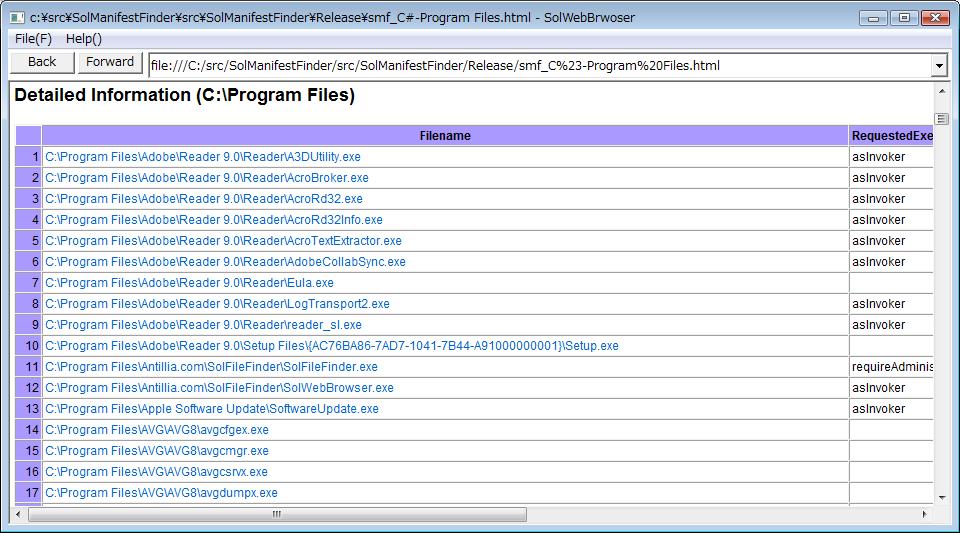960x533 pixels.
Task: Open the SolFileFinder.exe link
Action: point(211,367)
